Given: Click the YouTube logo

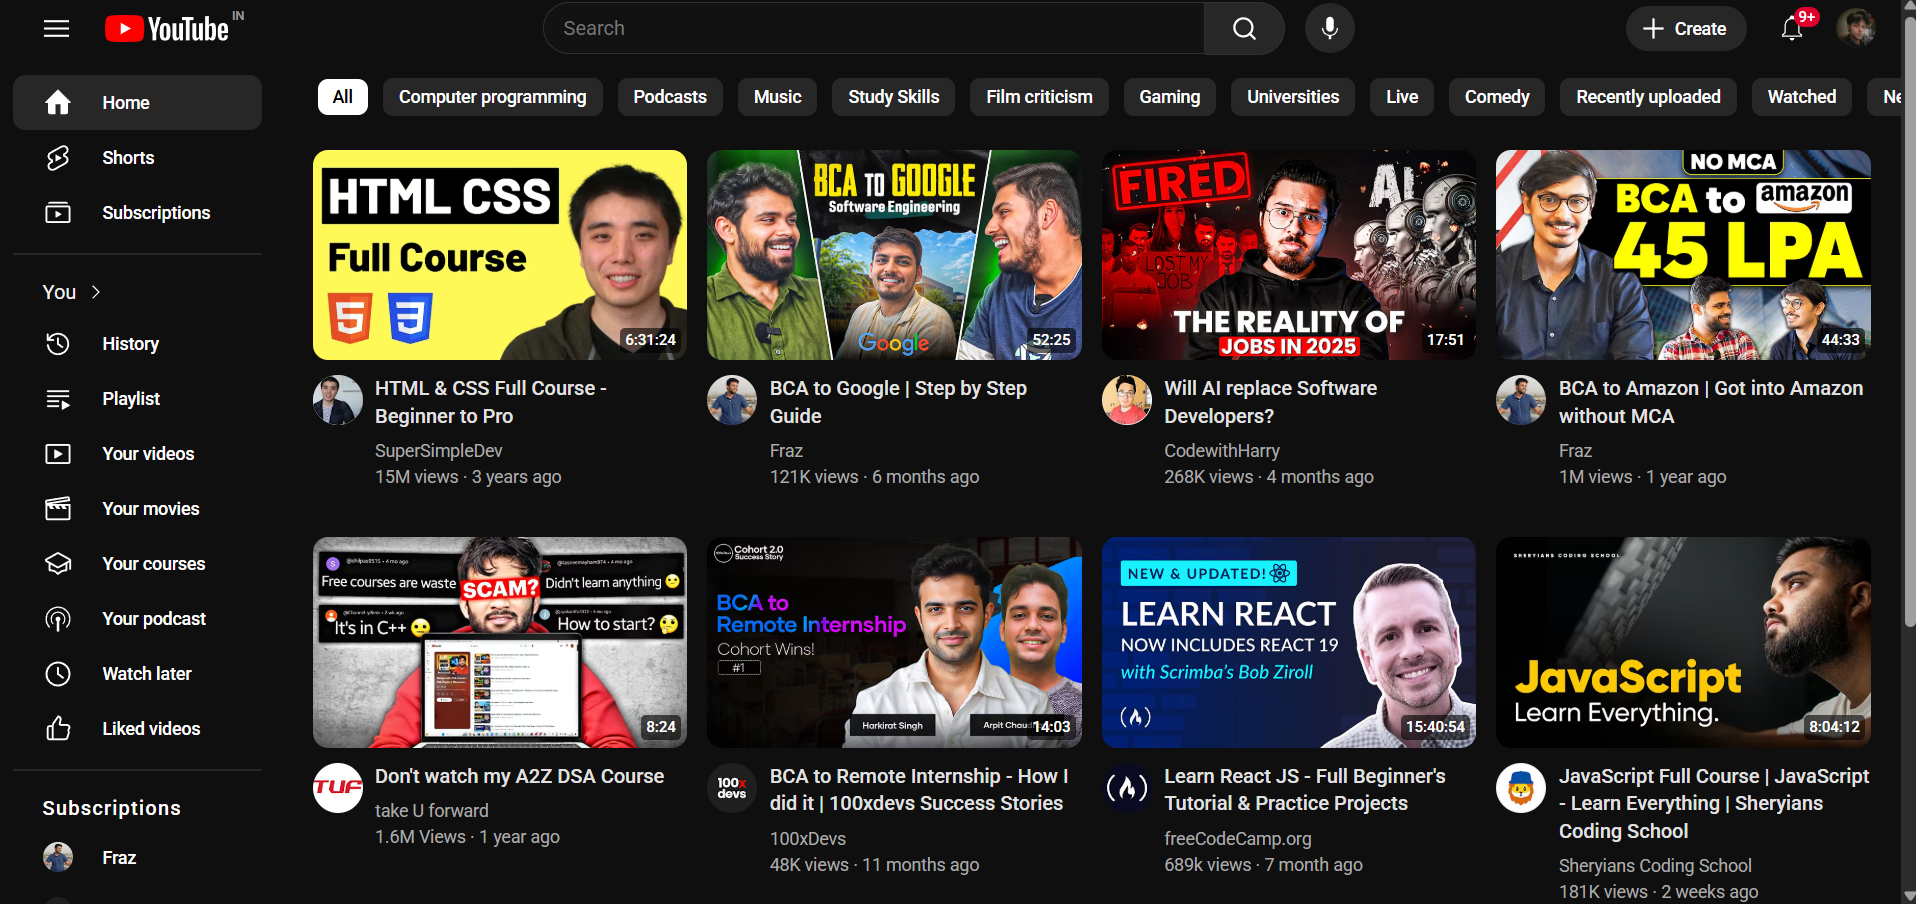Looking at the screenshot, I should pyautogui.click(x=168, y=28).
